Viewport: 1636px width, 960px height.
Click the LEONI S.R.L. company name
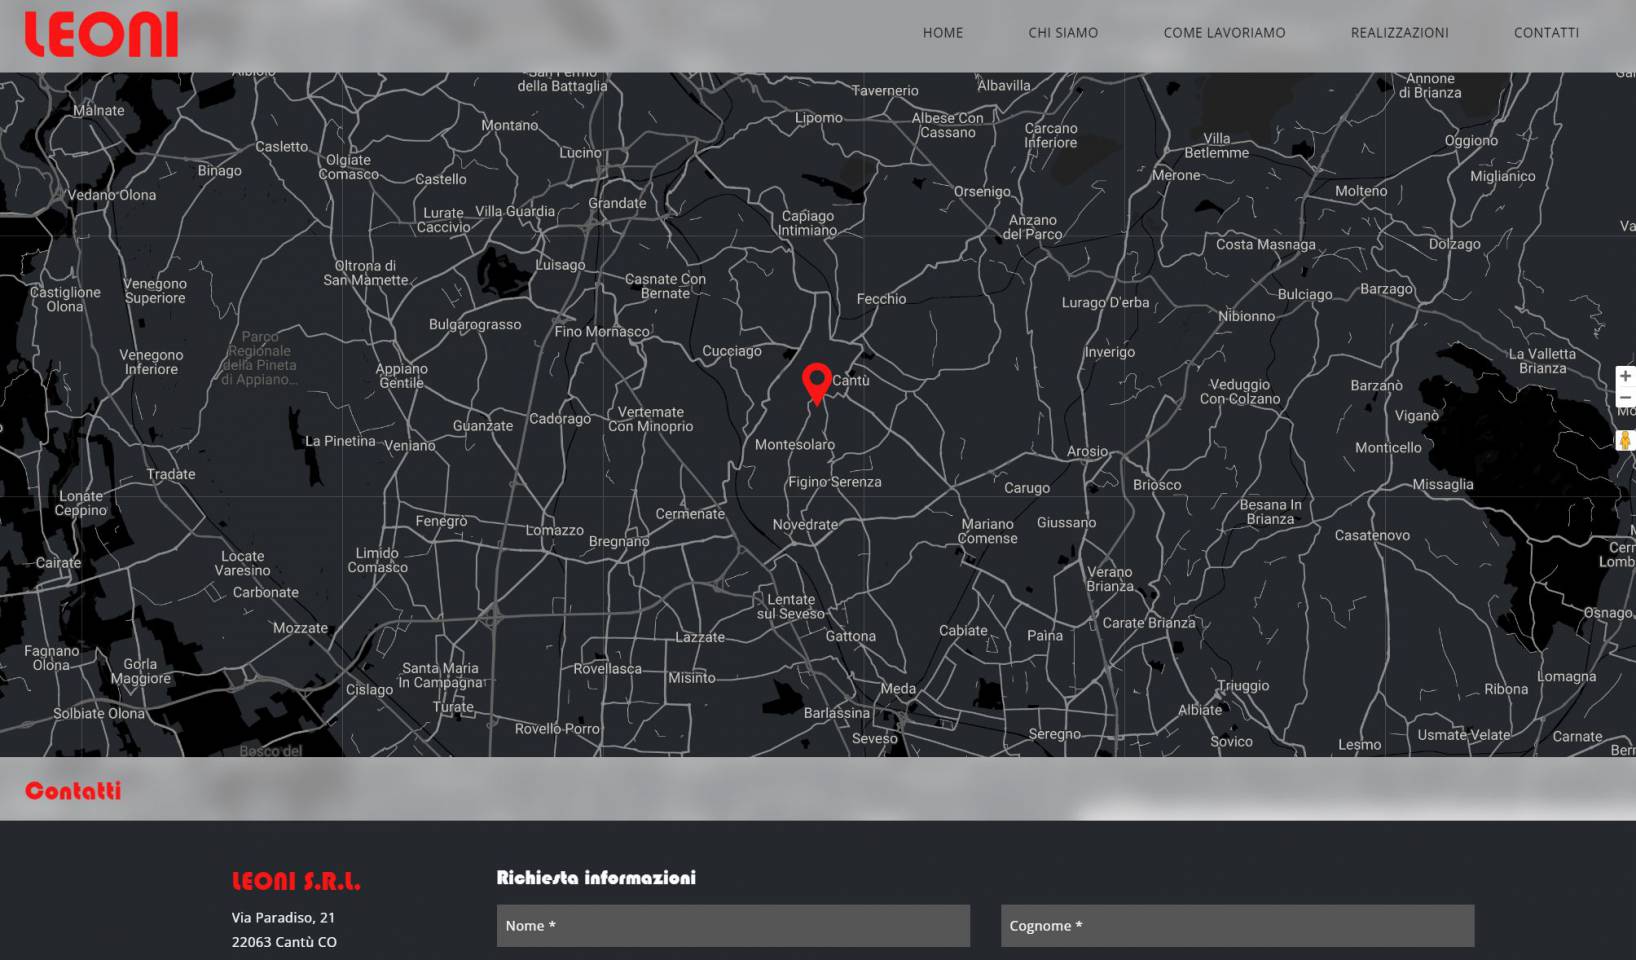[x=296, y=881]
